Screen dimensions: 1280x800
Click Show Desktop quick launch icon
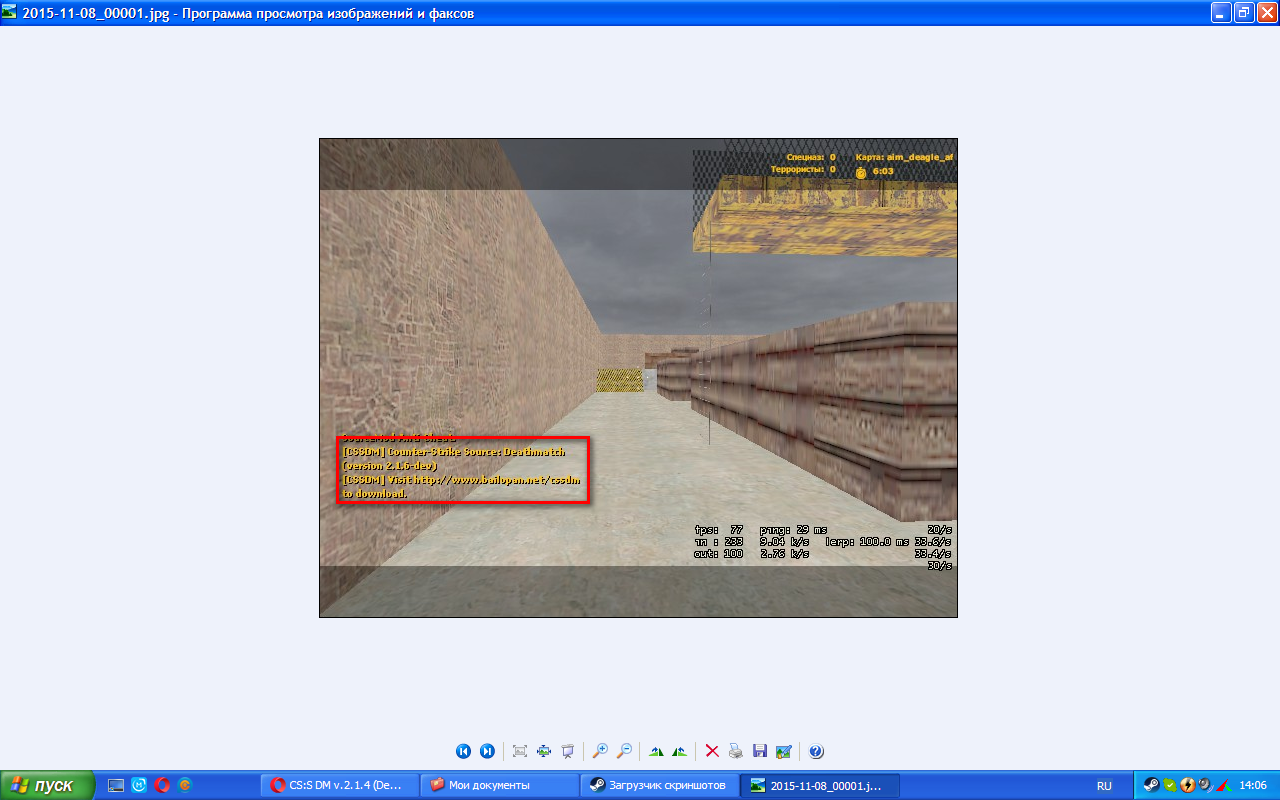point(116,785)
